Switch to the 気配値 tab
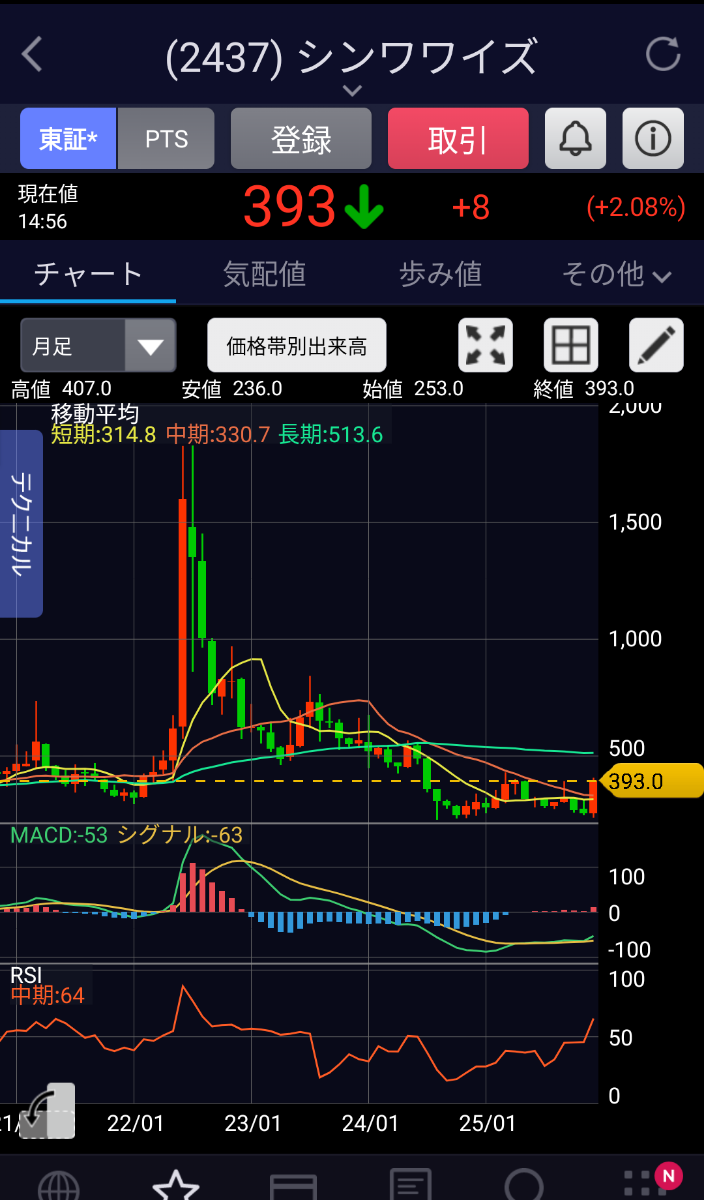This screenshot has width=704, height=1200. click(264, 274)
